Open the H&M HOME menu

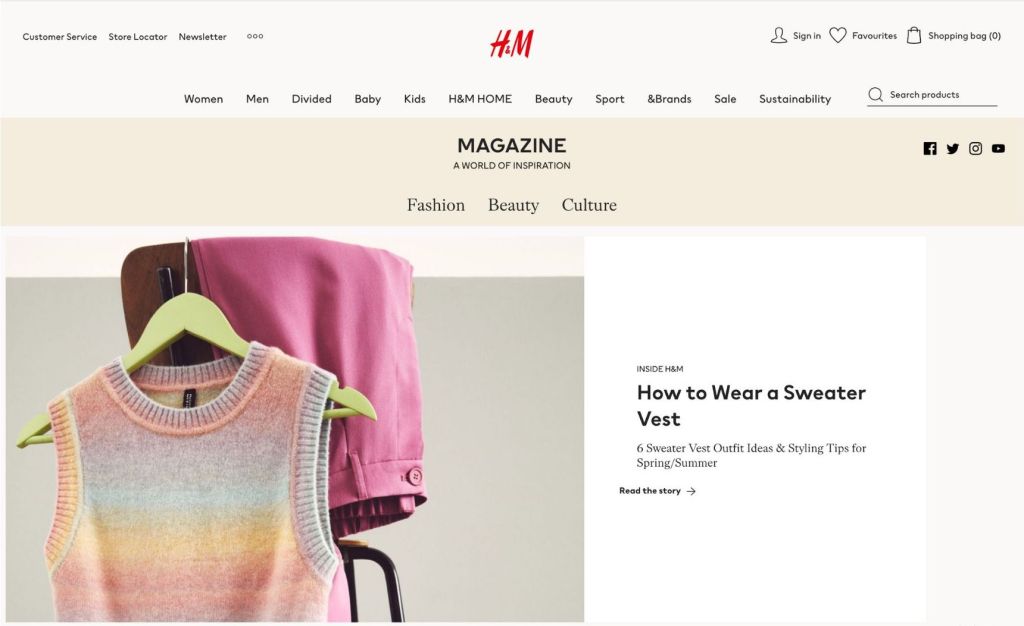(480, 99)
